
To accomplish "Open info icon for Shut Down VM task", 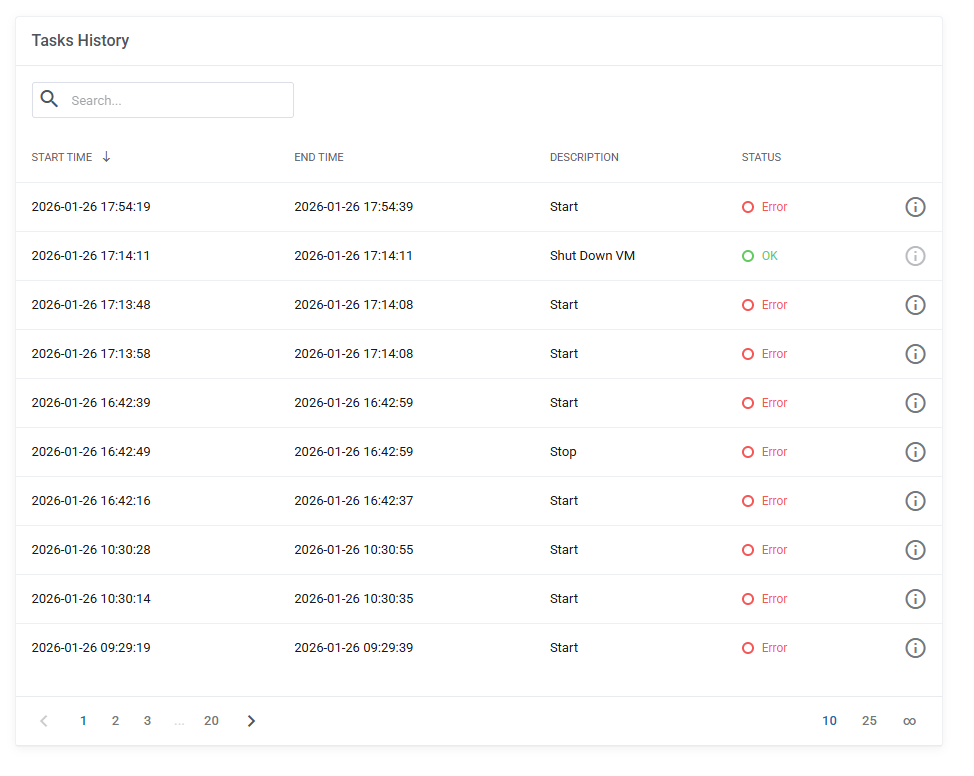I will 915,256.
